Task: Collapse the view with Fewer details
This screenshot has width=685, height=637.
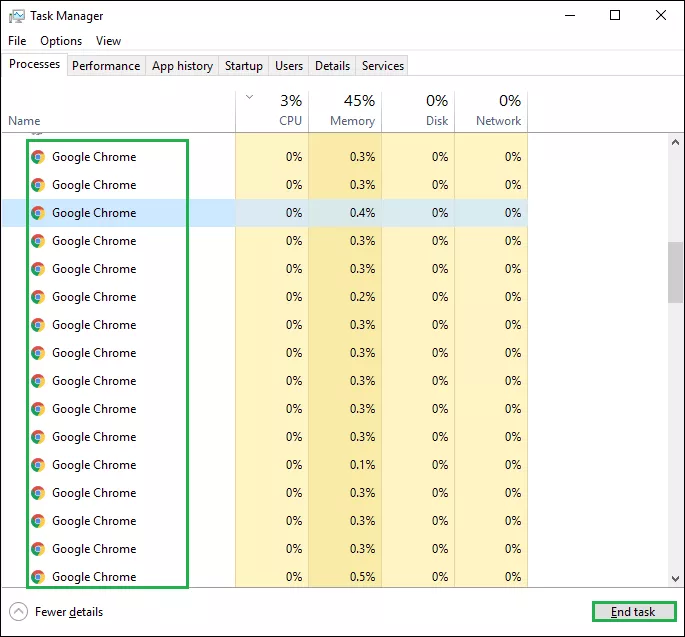Action: tap(56, 612)
